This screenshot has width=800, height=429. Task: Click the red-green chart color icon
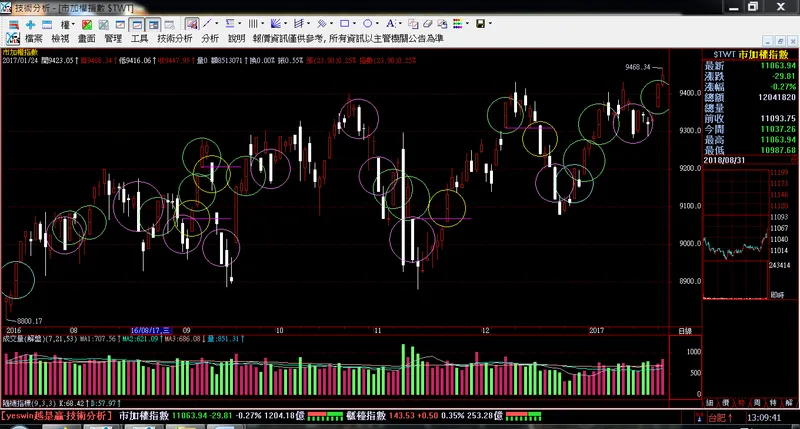click(x=87, y=24)
